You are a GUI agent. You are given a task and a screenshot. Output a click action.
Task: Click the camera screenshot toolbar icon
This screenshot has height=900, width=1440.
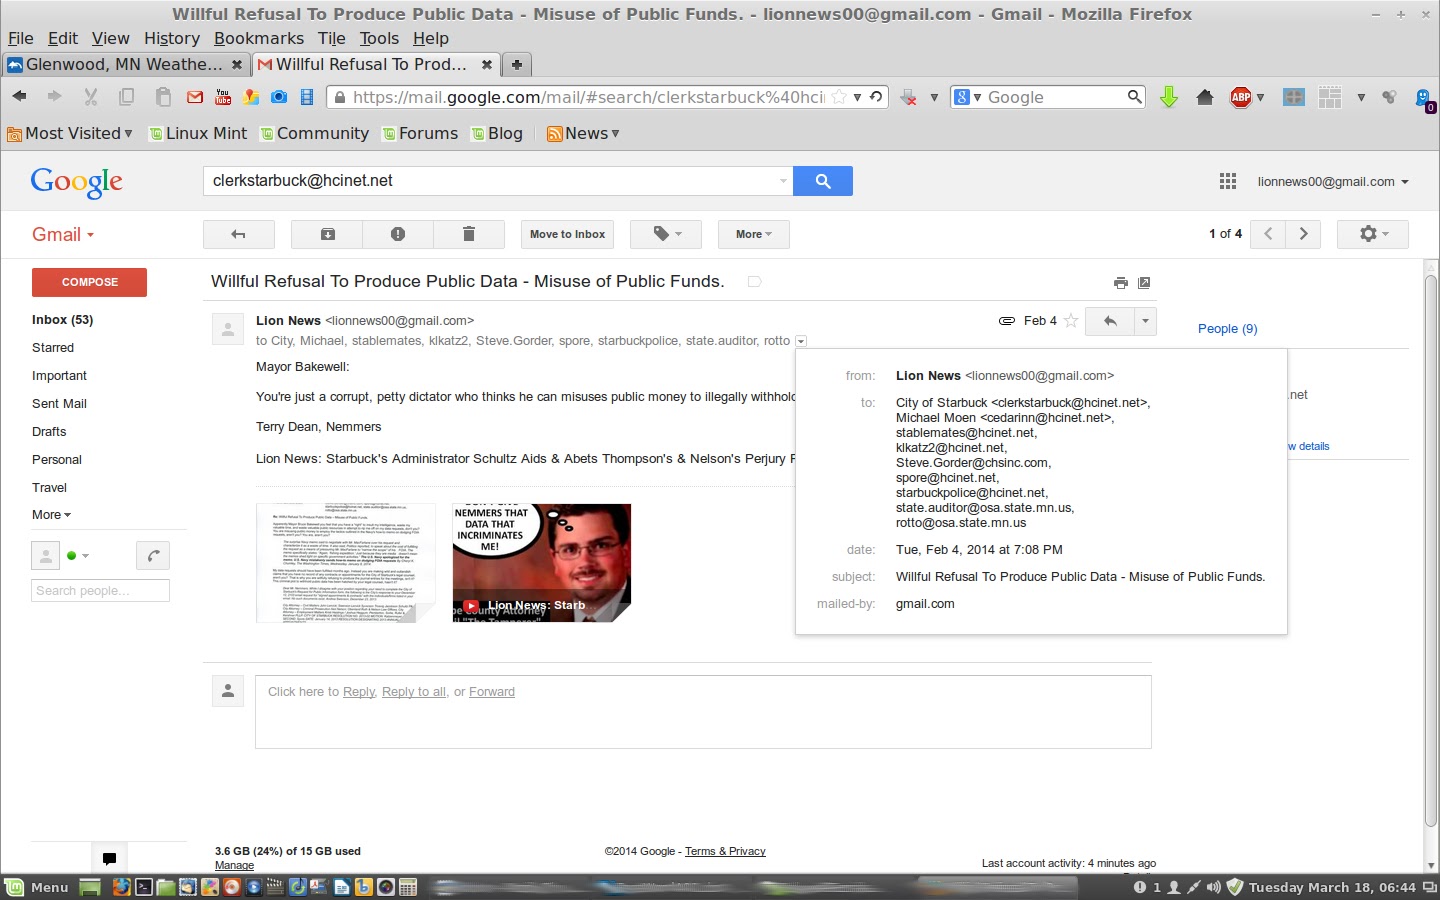(279, 97)
